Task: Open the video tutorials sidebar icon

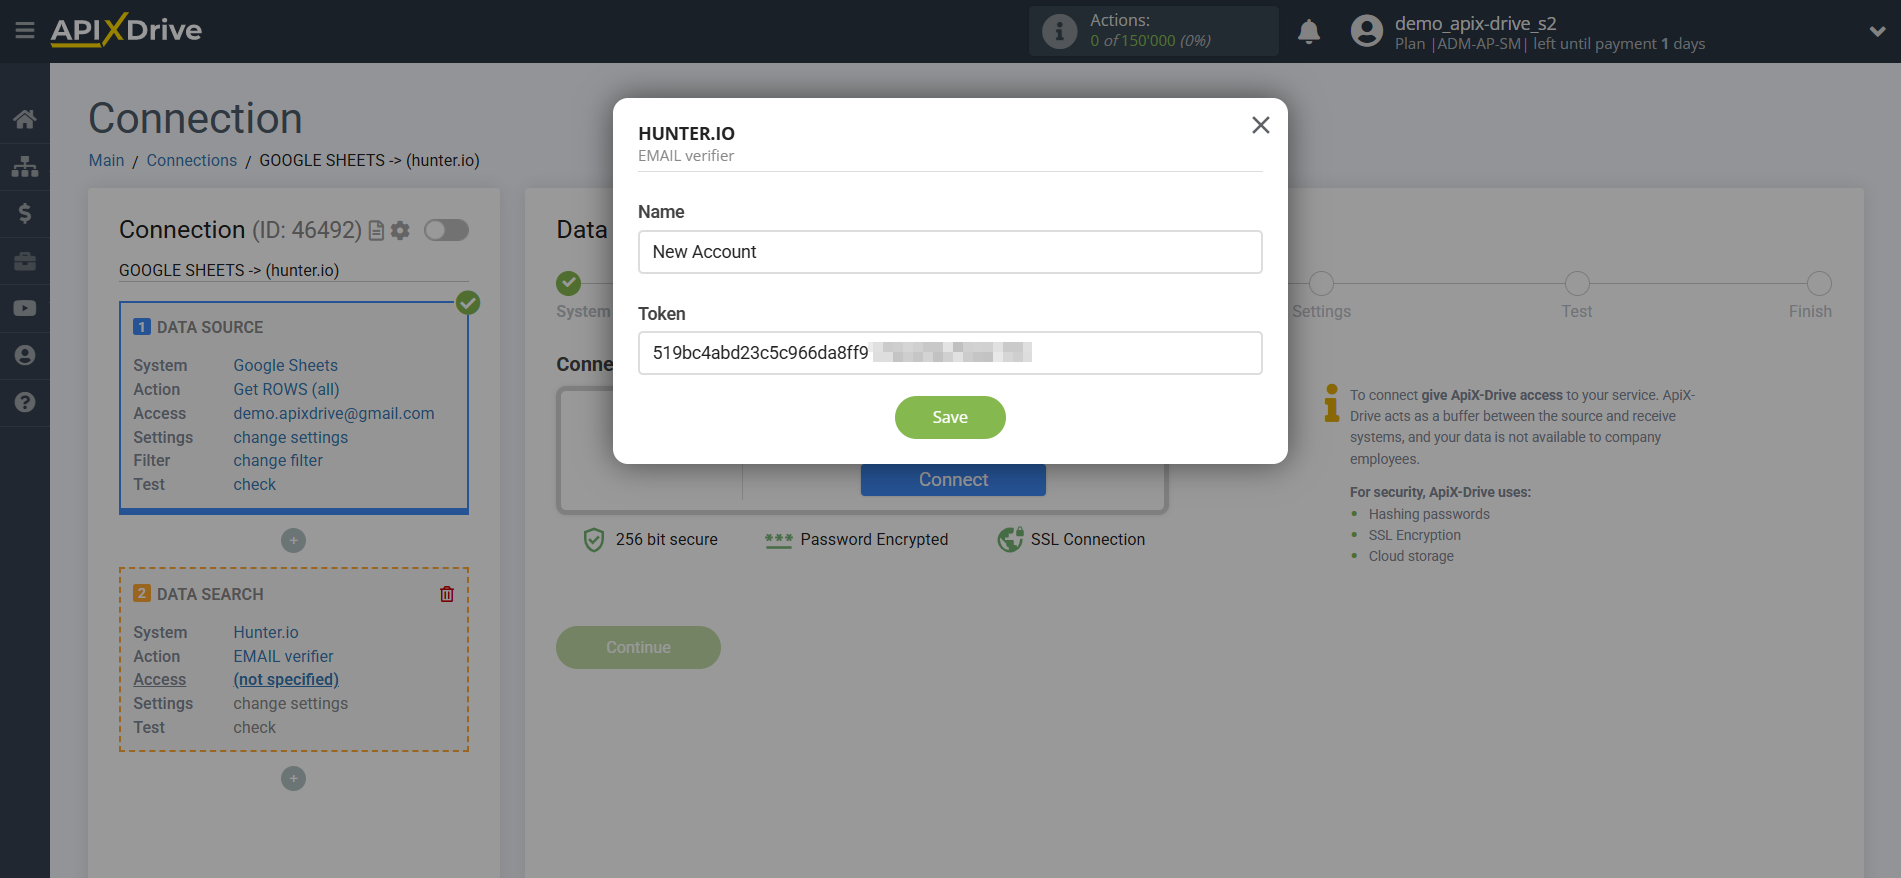Action: 25,308
